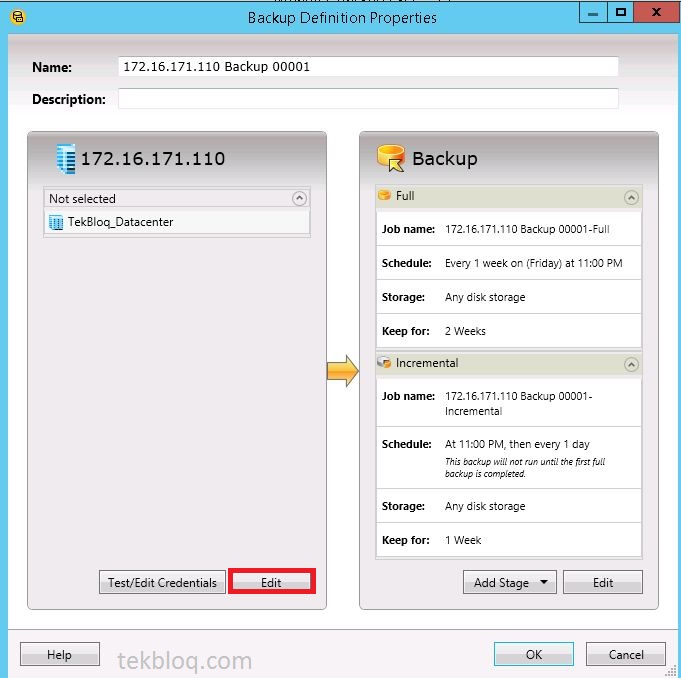Collapse the Full backup stage section
The width and height of the screenshot is (681, 678).
click(x=631, y=198)
